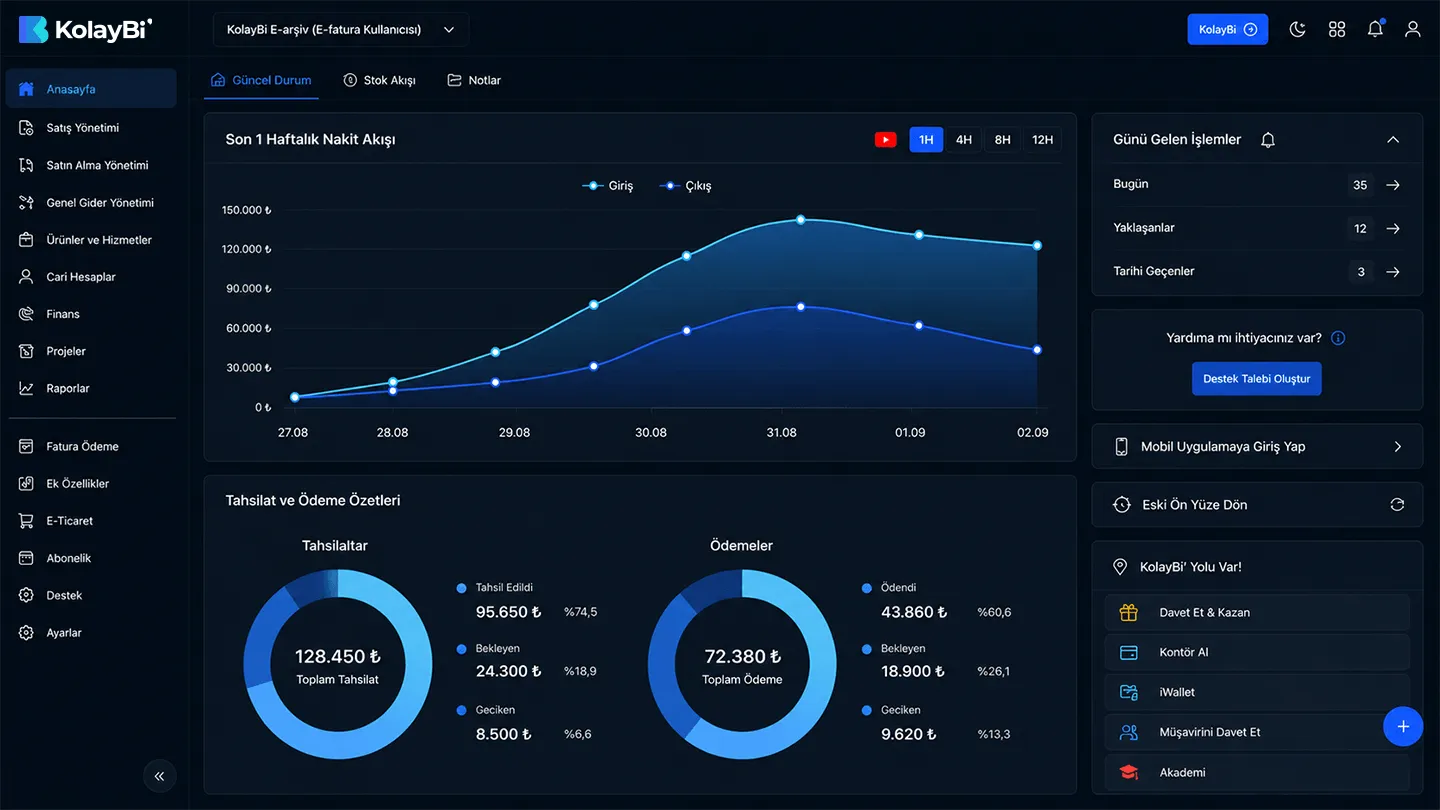This screenshot has height=810, width=1440.
Task: Click the blue plus floating button
Action: (1403, 726)
